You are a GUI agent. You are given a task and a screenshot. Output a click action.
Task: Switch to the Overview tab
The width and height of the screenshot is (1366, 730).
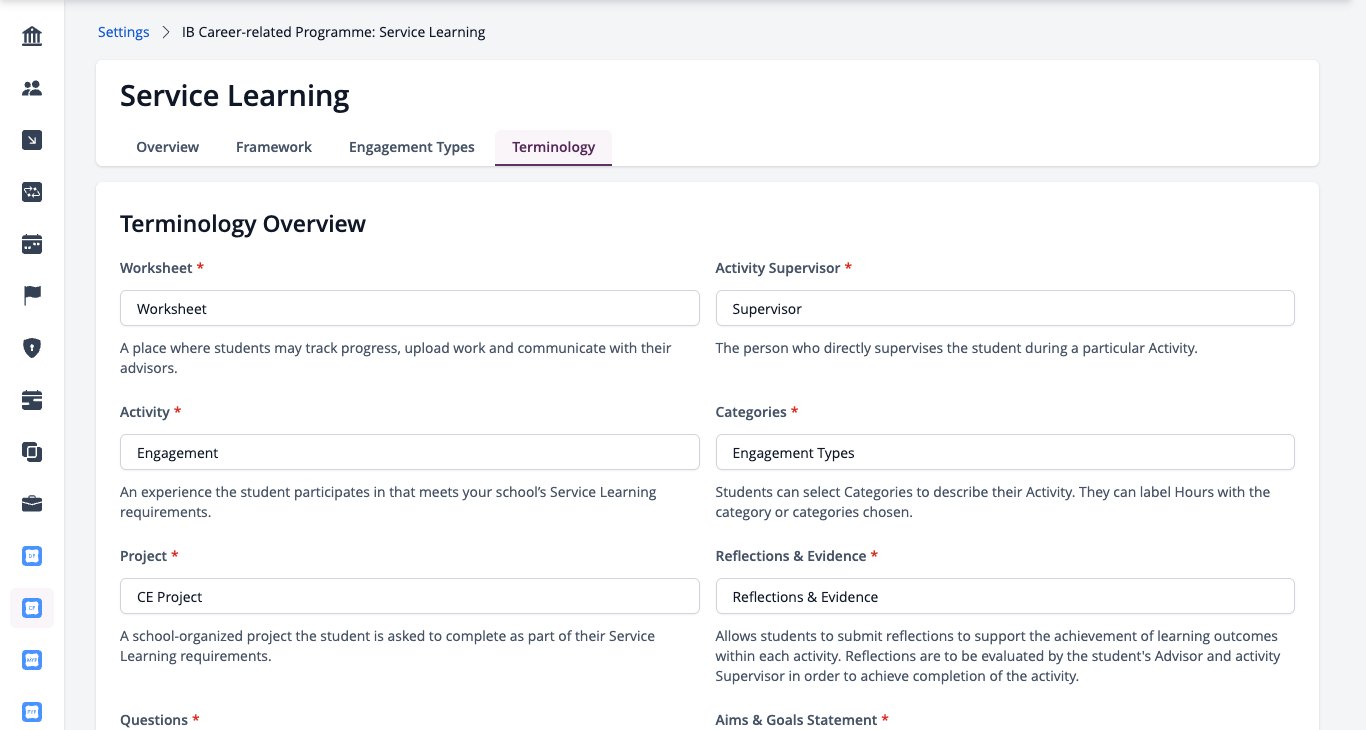[168, 147]
